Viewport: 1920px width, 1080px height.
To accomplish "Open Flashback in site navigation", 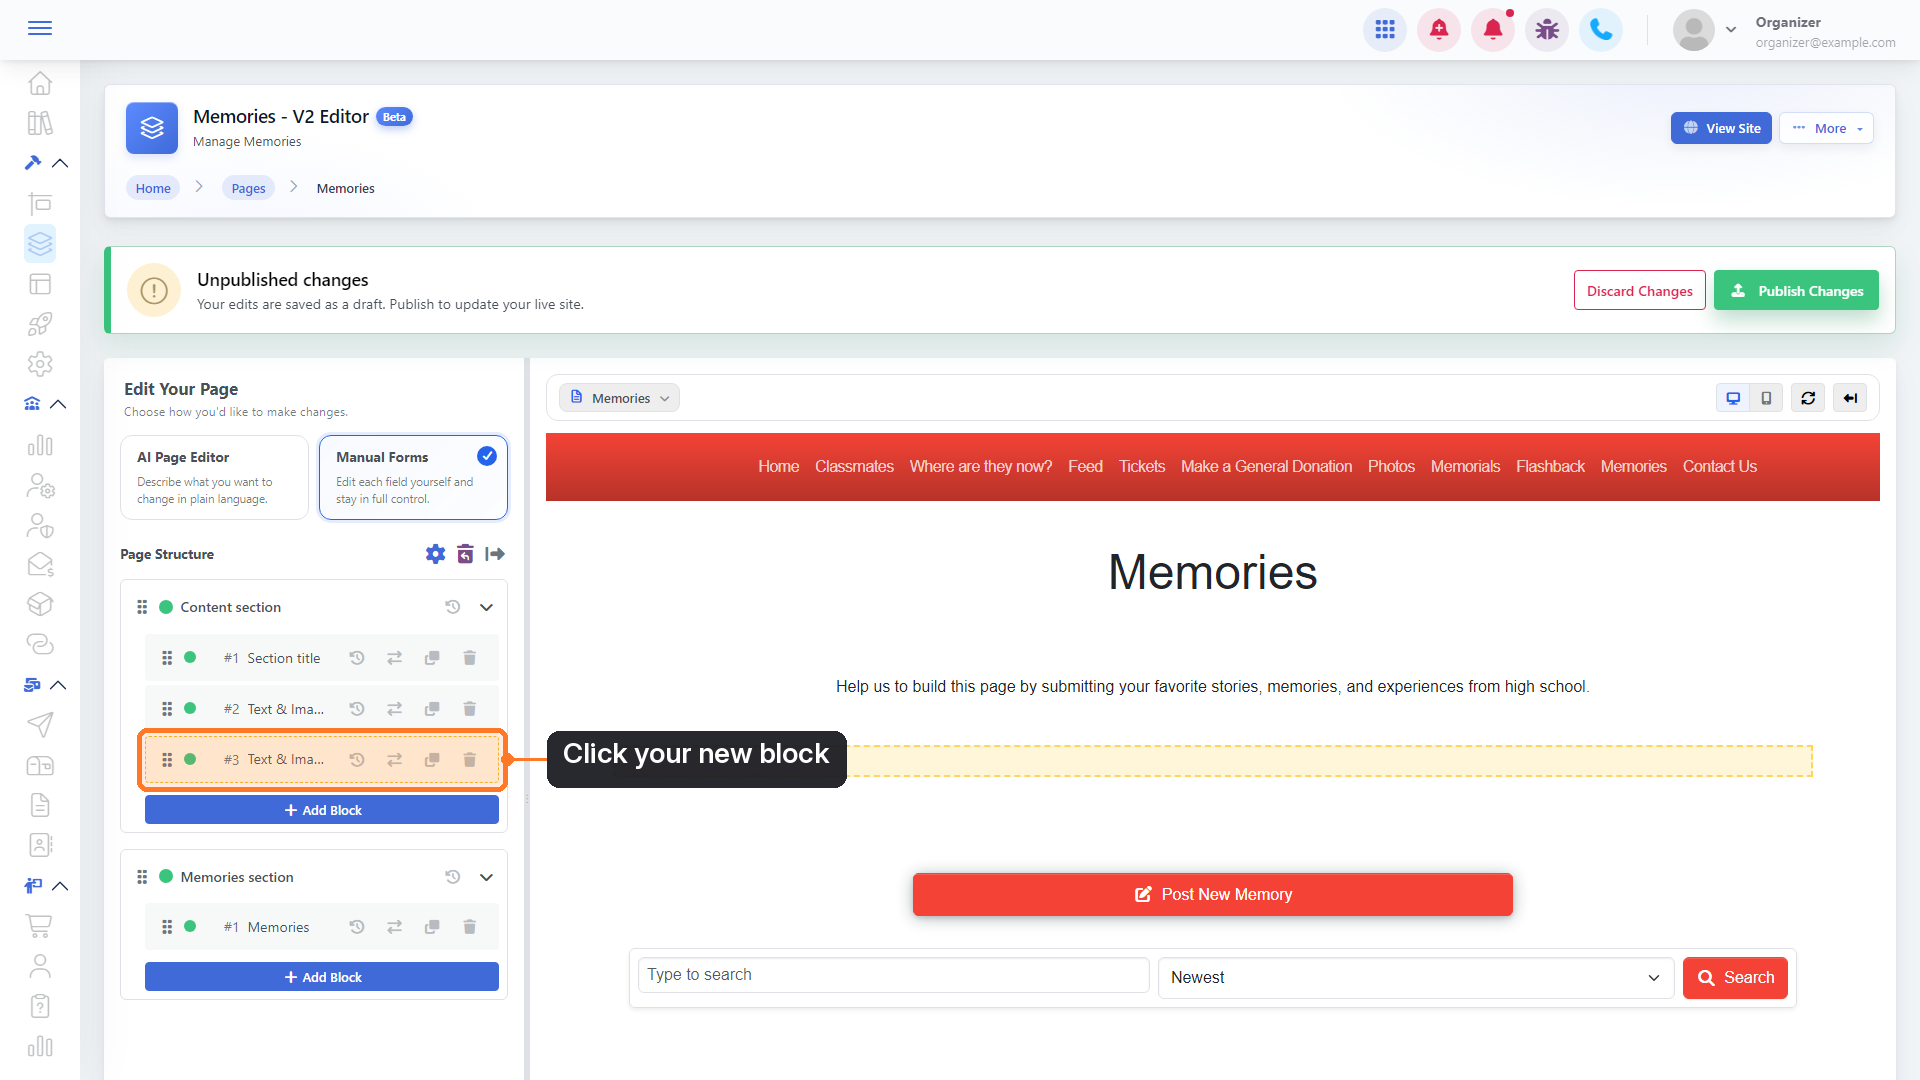I will (1550, 466).
